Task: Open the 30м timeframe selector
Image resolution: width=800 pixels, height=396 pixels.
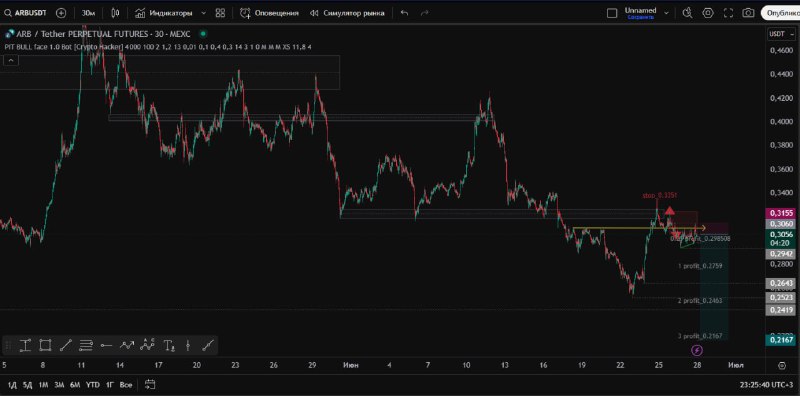Action: coord(89,13)
